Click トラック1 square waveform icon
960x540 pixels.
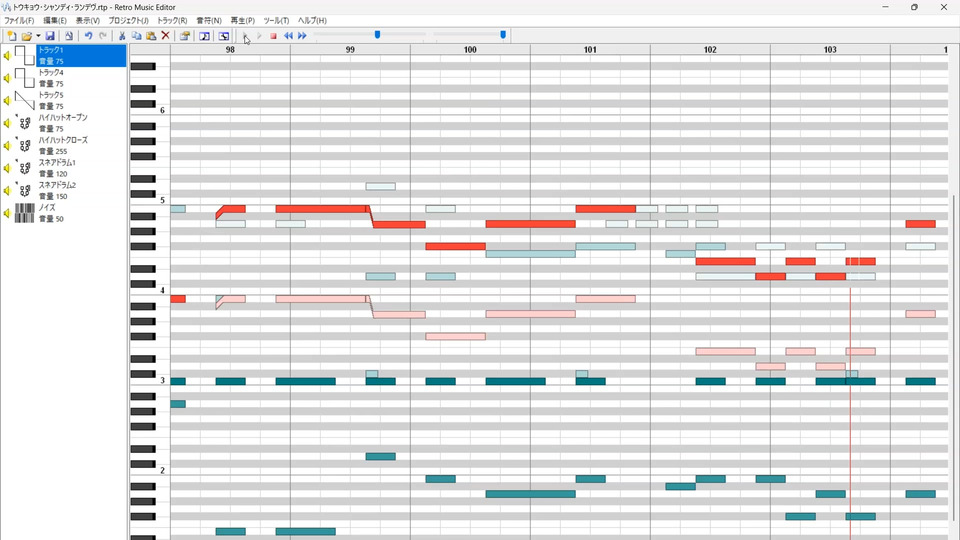(24, 56)
